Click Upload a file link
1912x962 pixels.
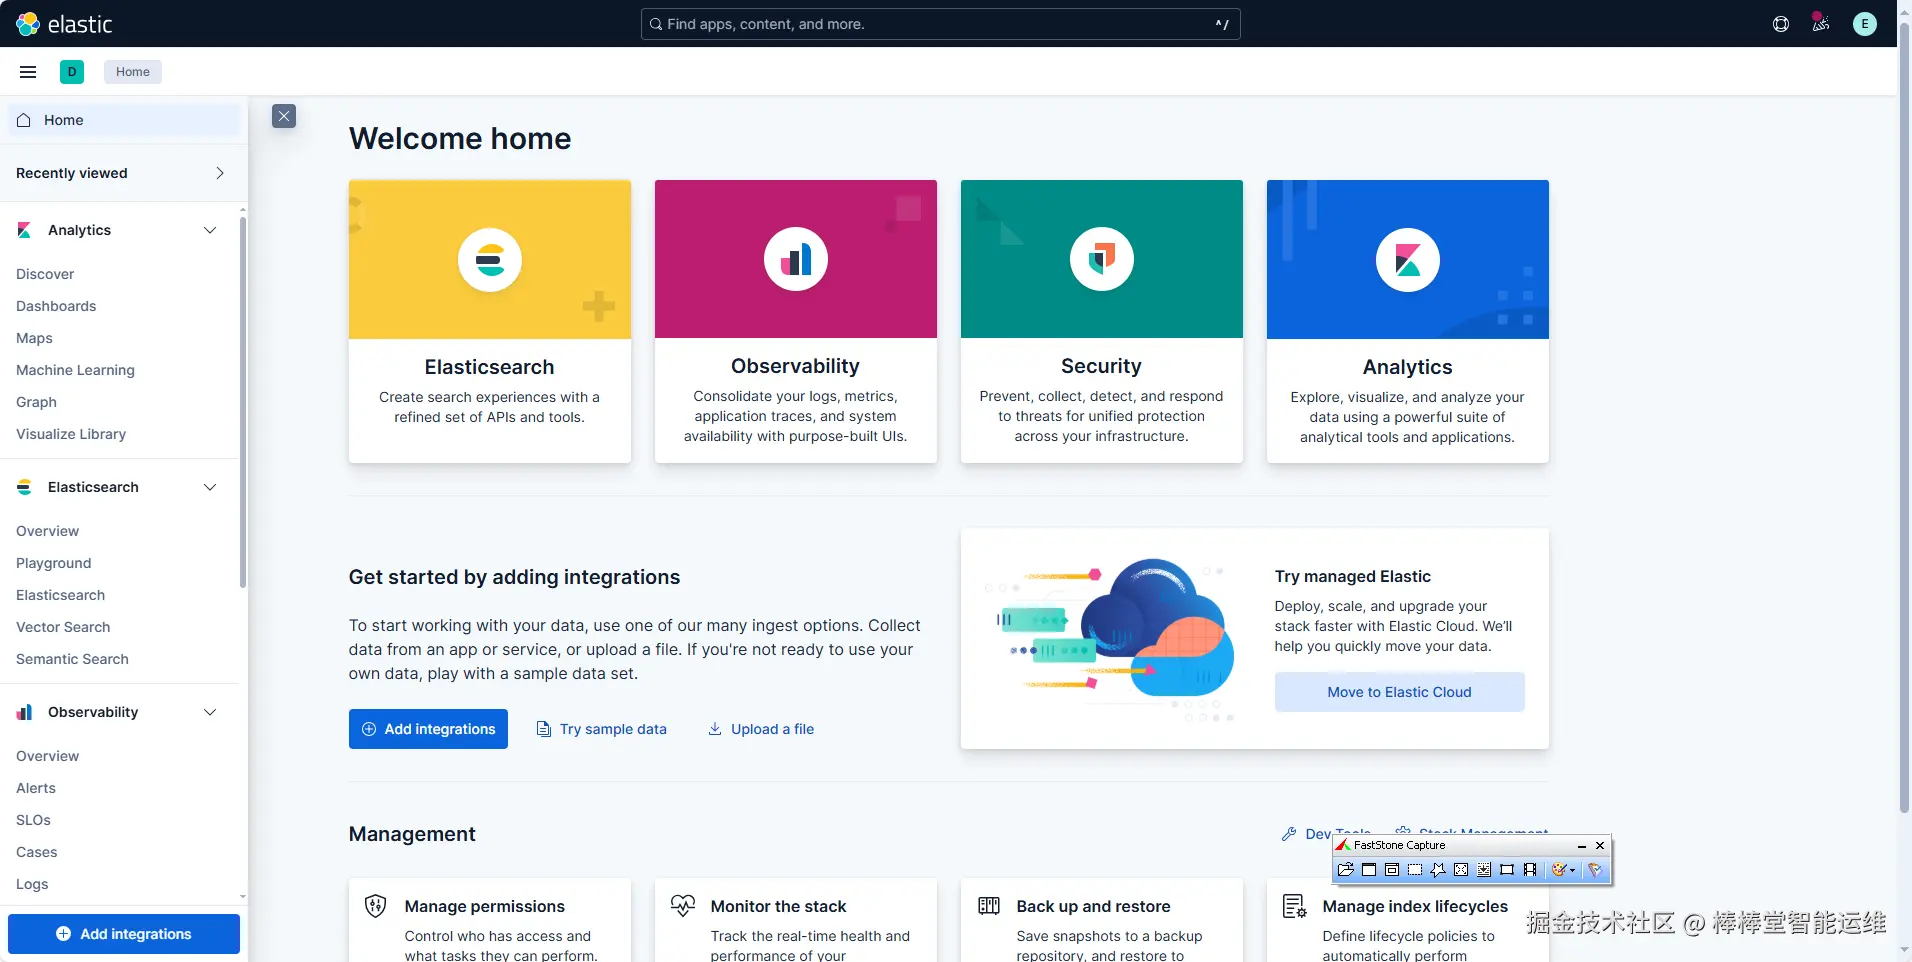point(761,729)
